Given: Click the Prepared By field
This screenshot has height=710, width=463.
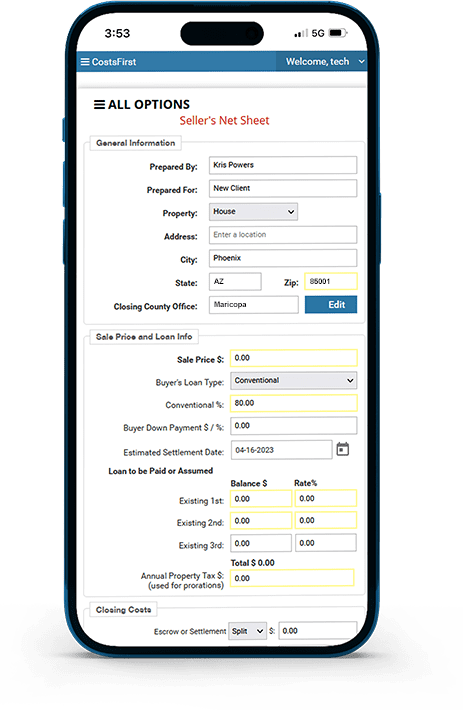Looking at the screenshot, I should [283, 165].
